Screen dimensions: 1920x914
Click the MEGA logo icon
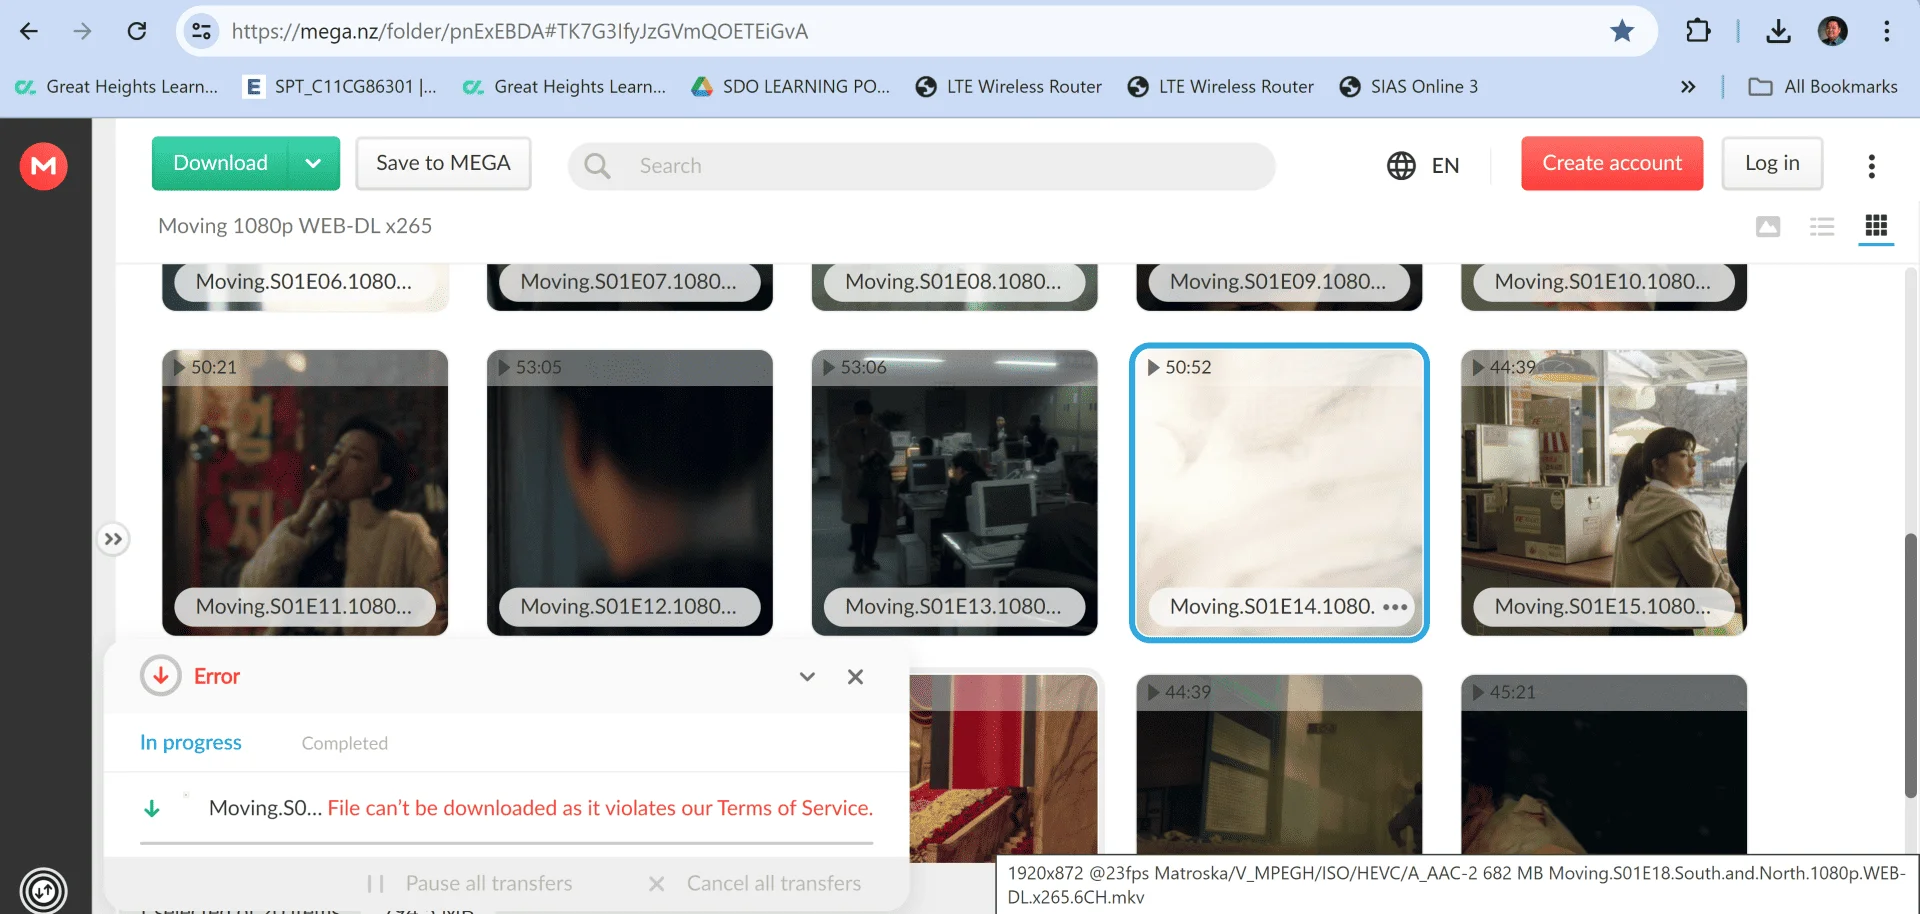[44, 165]
